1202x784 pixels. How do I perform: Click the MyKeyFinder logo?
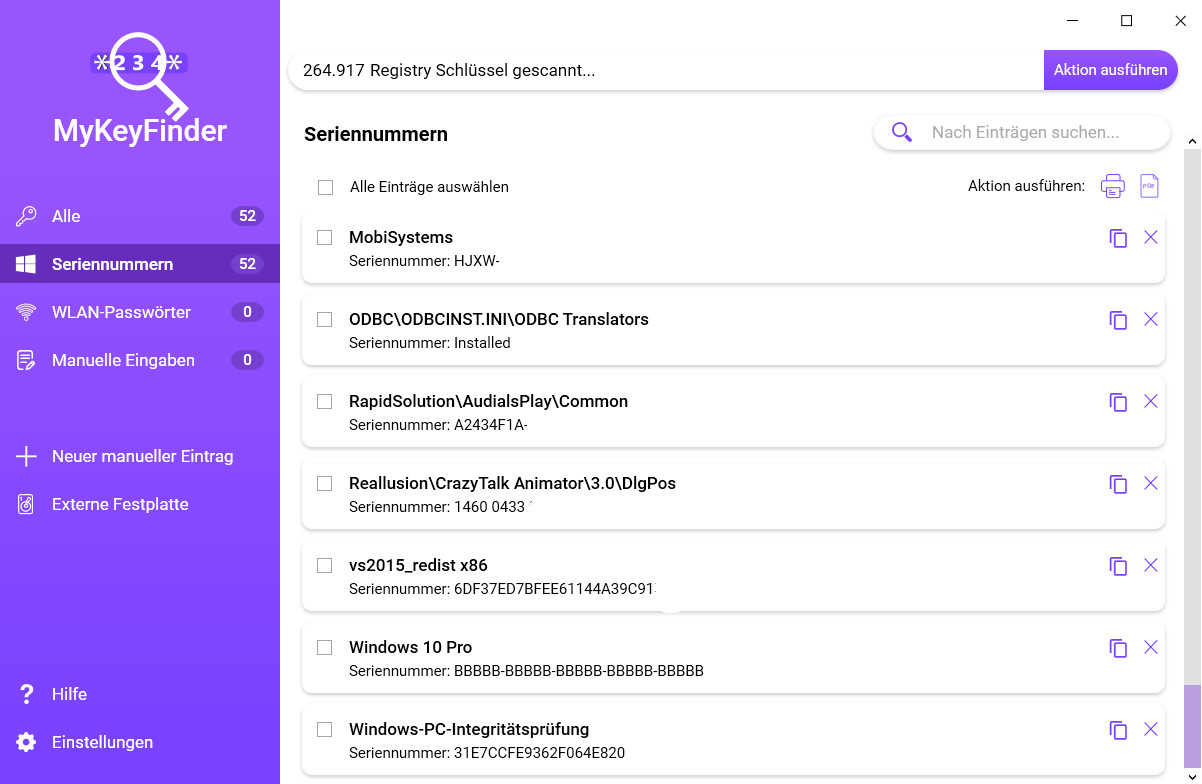pos(140,88)
